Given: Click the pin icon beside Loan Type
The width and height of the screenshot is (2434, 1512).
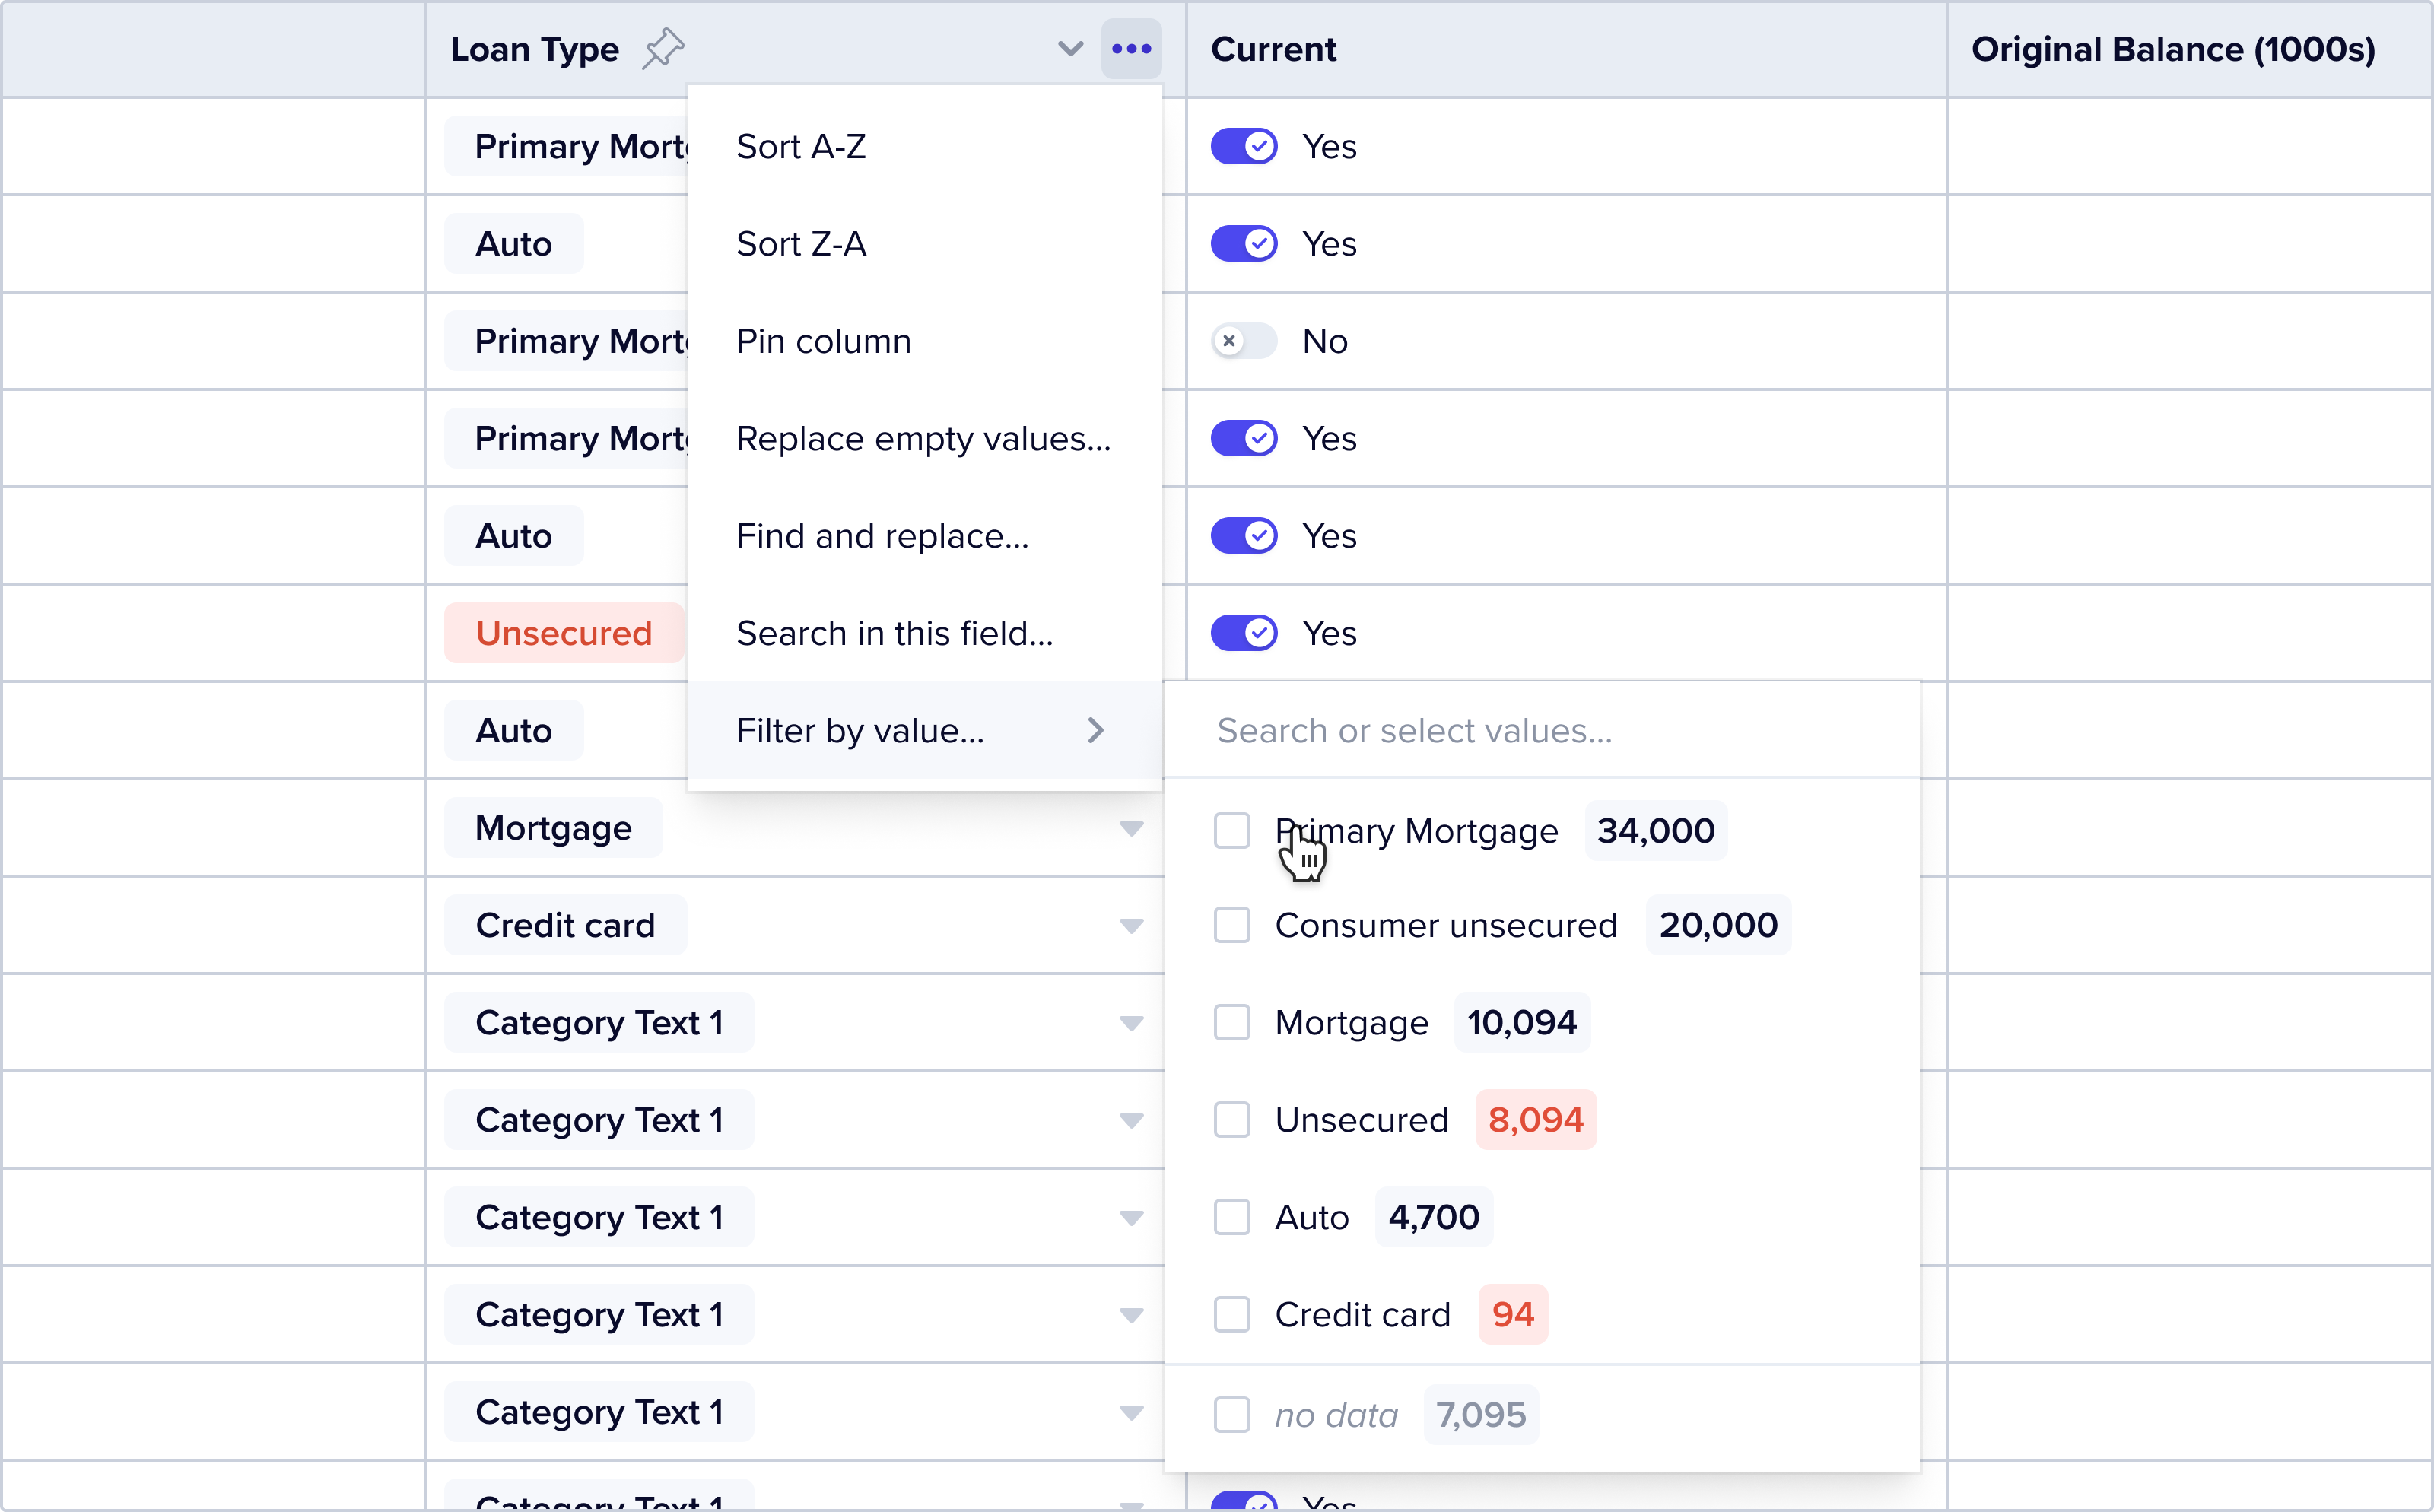Looking at the screenshot, I should 662,48.
